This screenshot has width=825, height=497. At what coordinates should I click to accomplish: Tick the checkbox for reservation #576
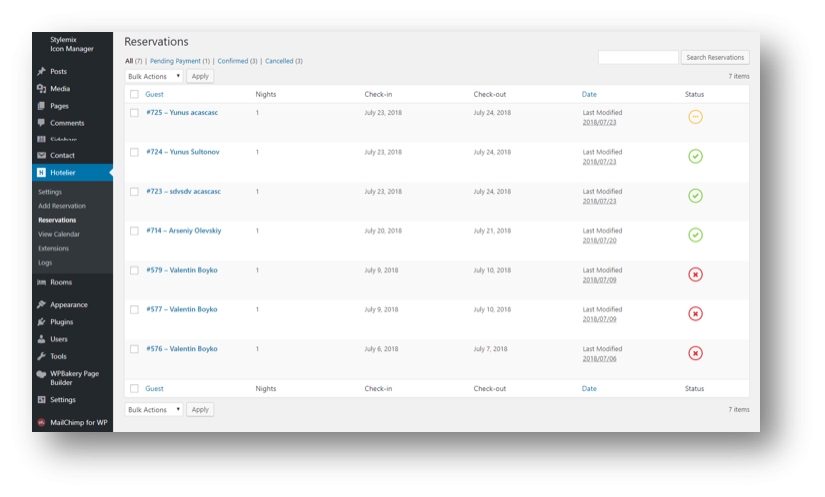(134, 349)
